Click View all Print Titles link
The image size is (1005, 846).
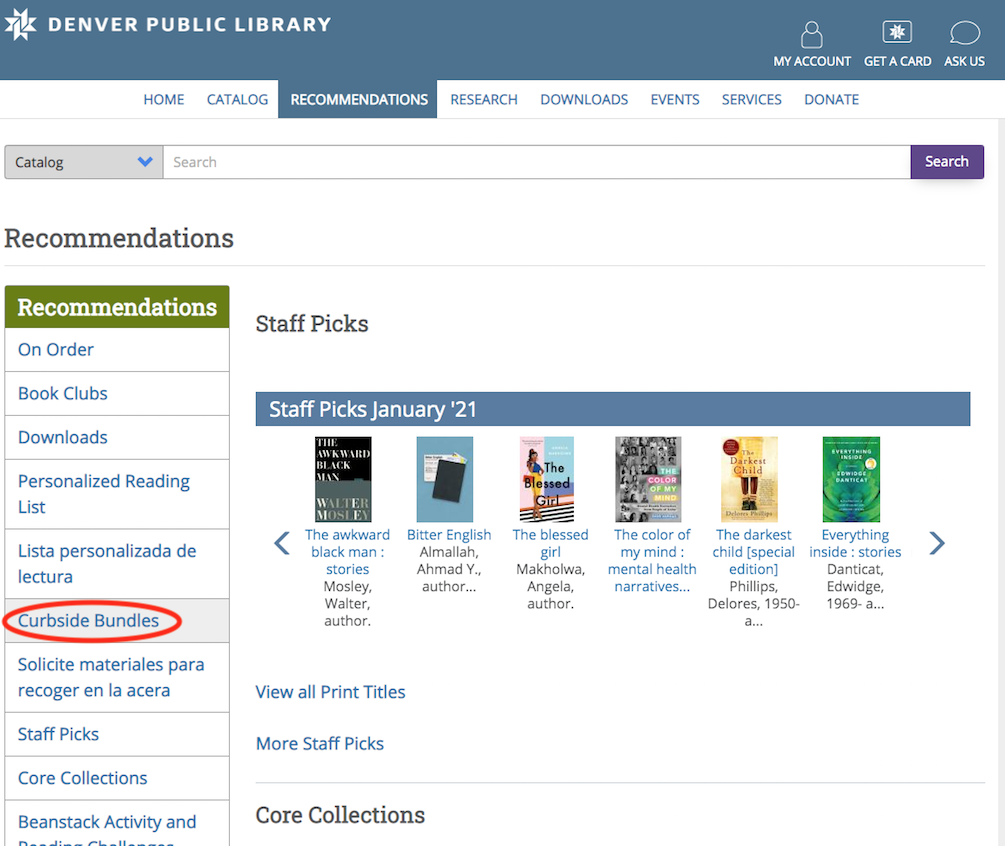(x=330, y=692)
